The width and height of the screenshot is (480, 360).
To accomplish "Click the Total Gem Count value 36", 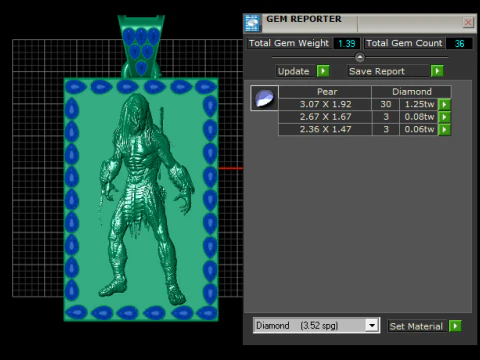I will tap(459, 43).
